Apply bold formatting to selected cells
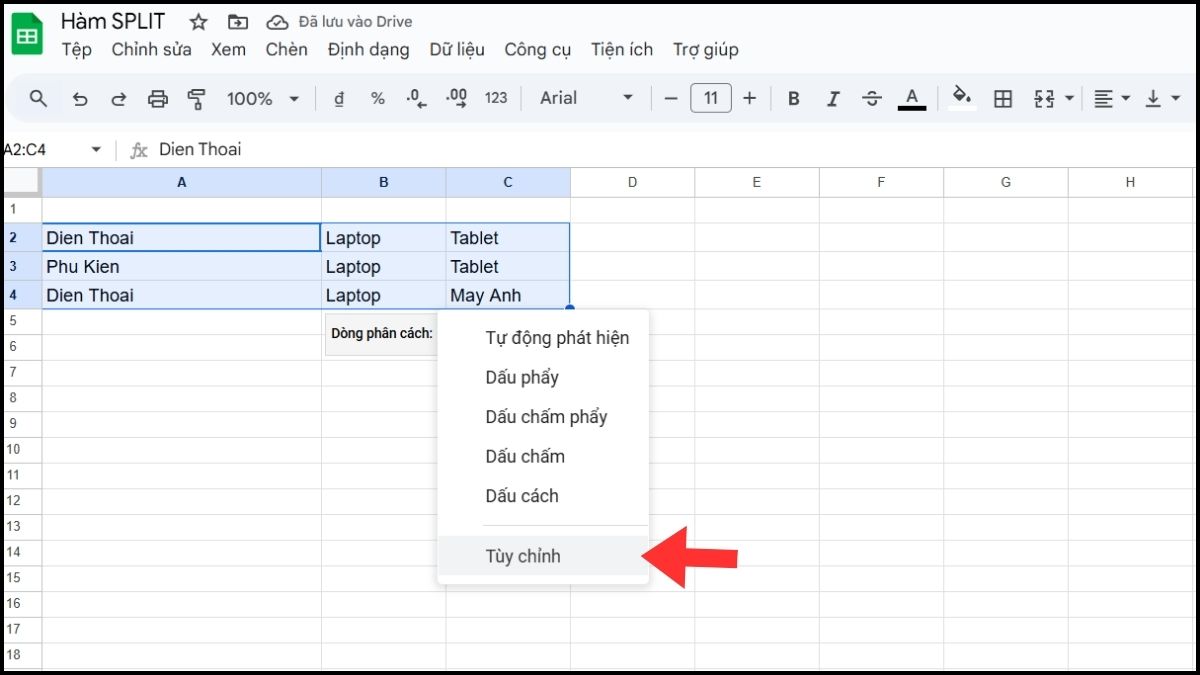Viewport: 1200px width, 675px height. click(x=793, y=98)
